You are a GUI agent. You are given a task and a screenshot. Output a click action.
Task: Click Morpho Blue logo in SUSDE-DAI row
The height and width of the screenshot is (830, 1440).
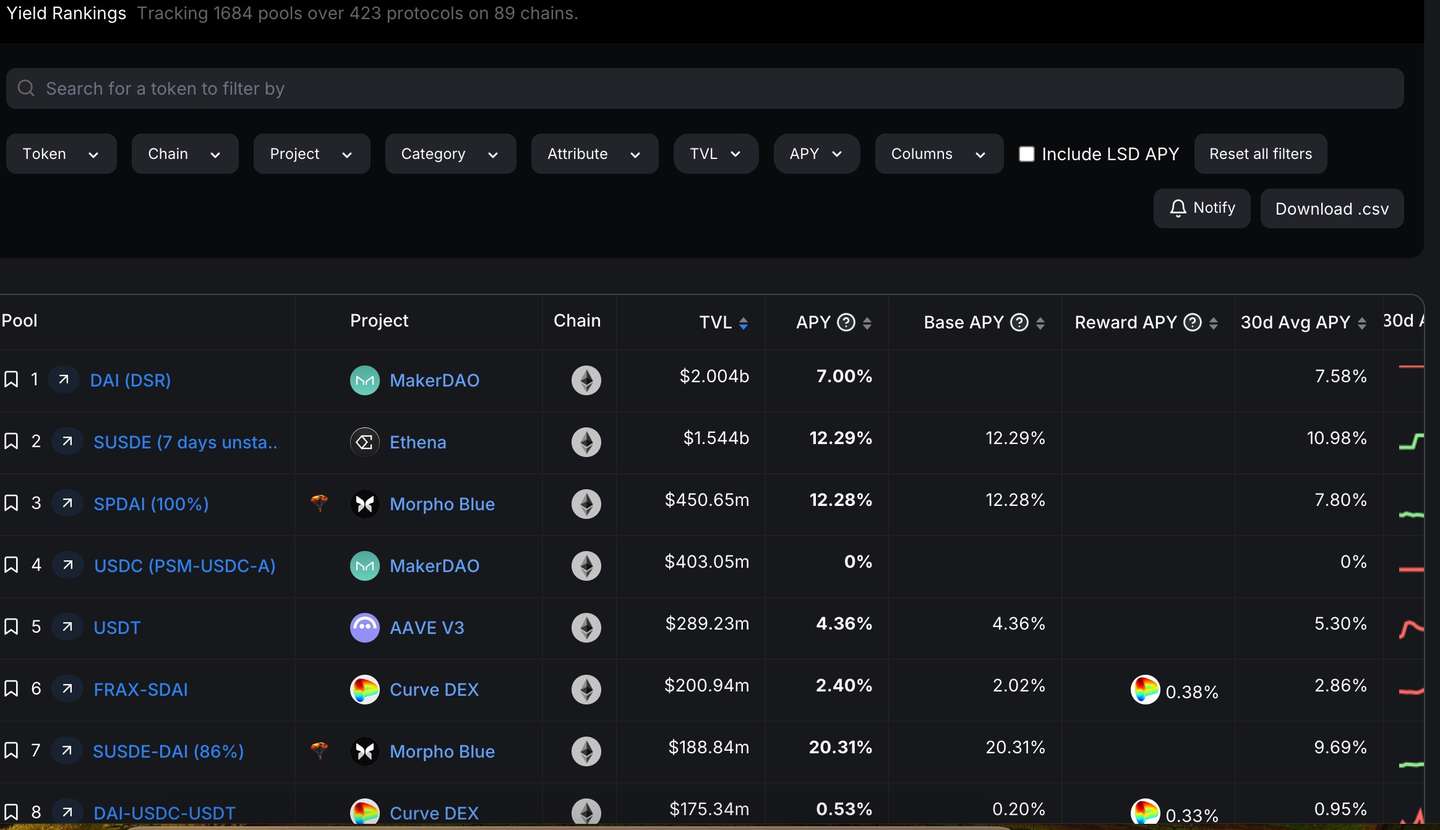[x=365, y=752]
